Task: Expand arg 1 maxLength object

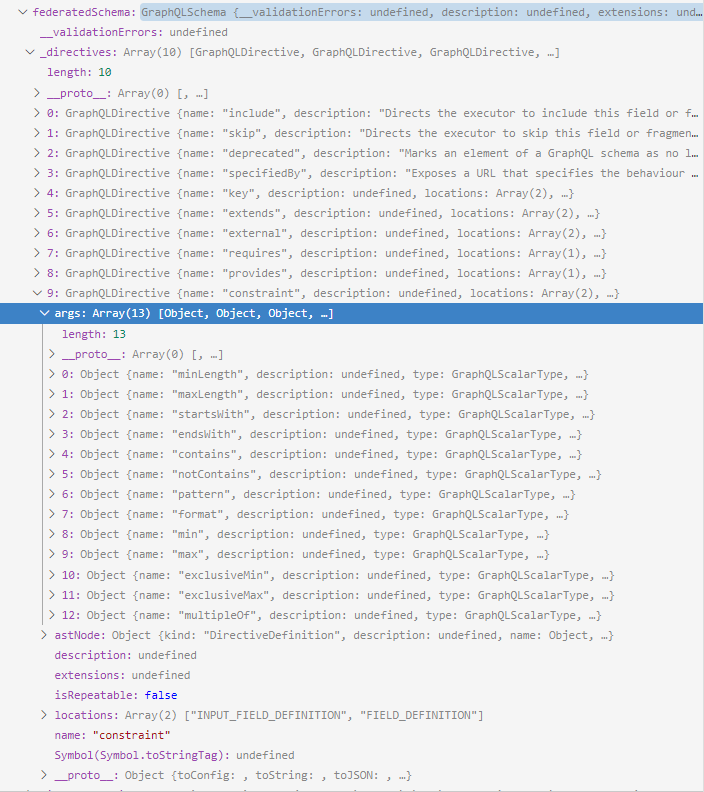Action: click(x=52, y=394)
